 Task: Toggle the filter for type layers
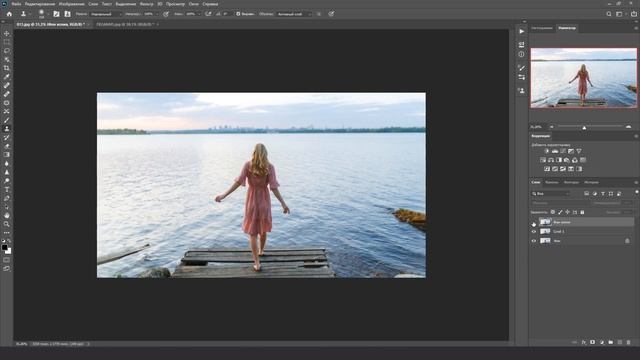point(603,193)
